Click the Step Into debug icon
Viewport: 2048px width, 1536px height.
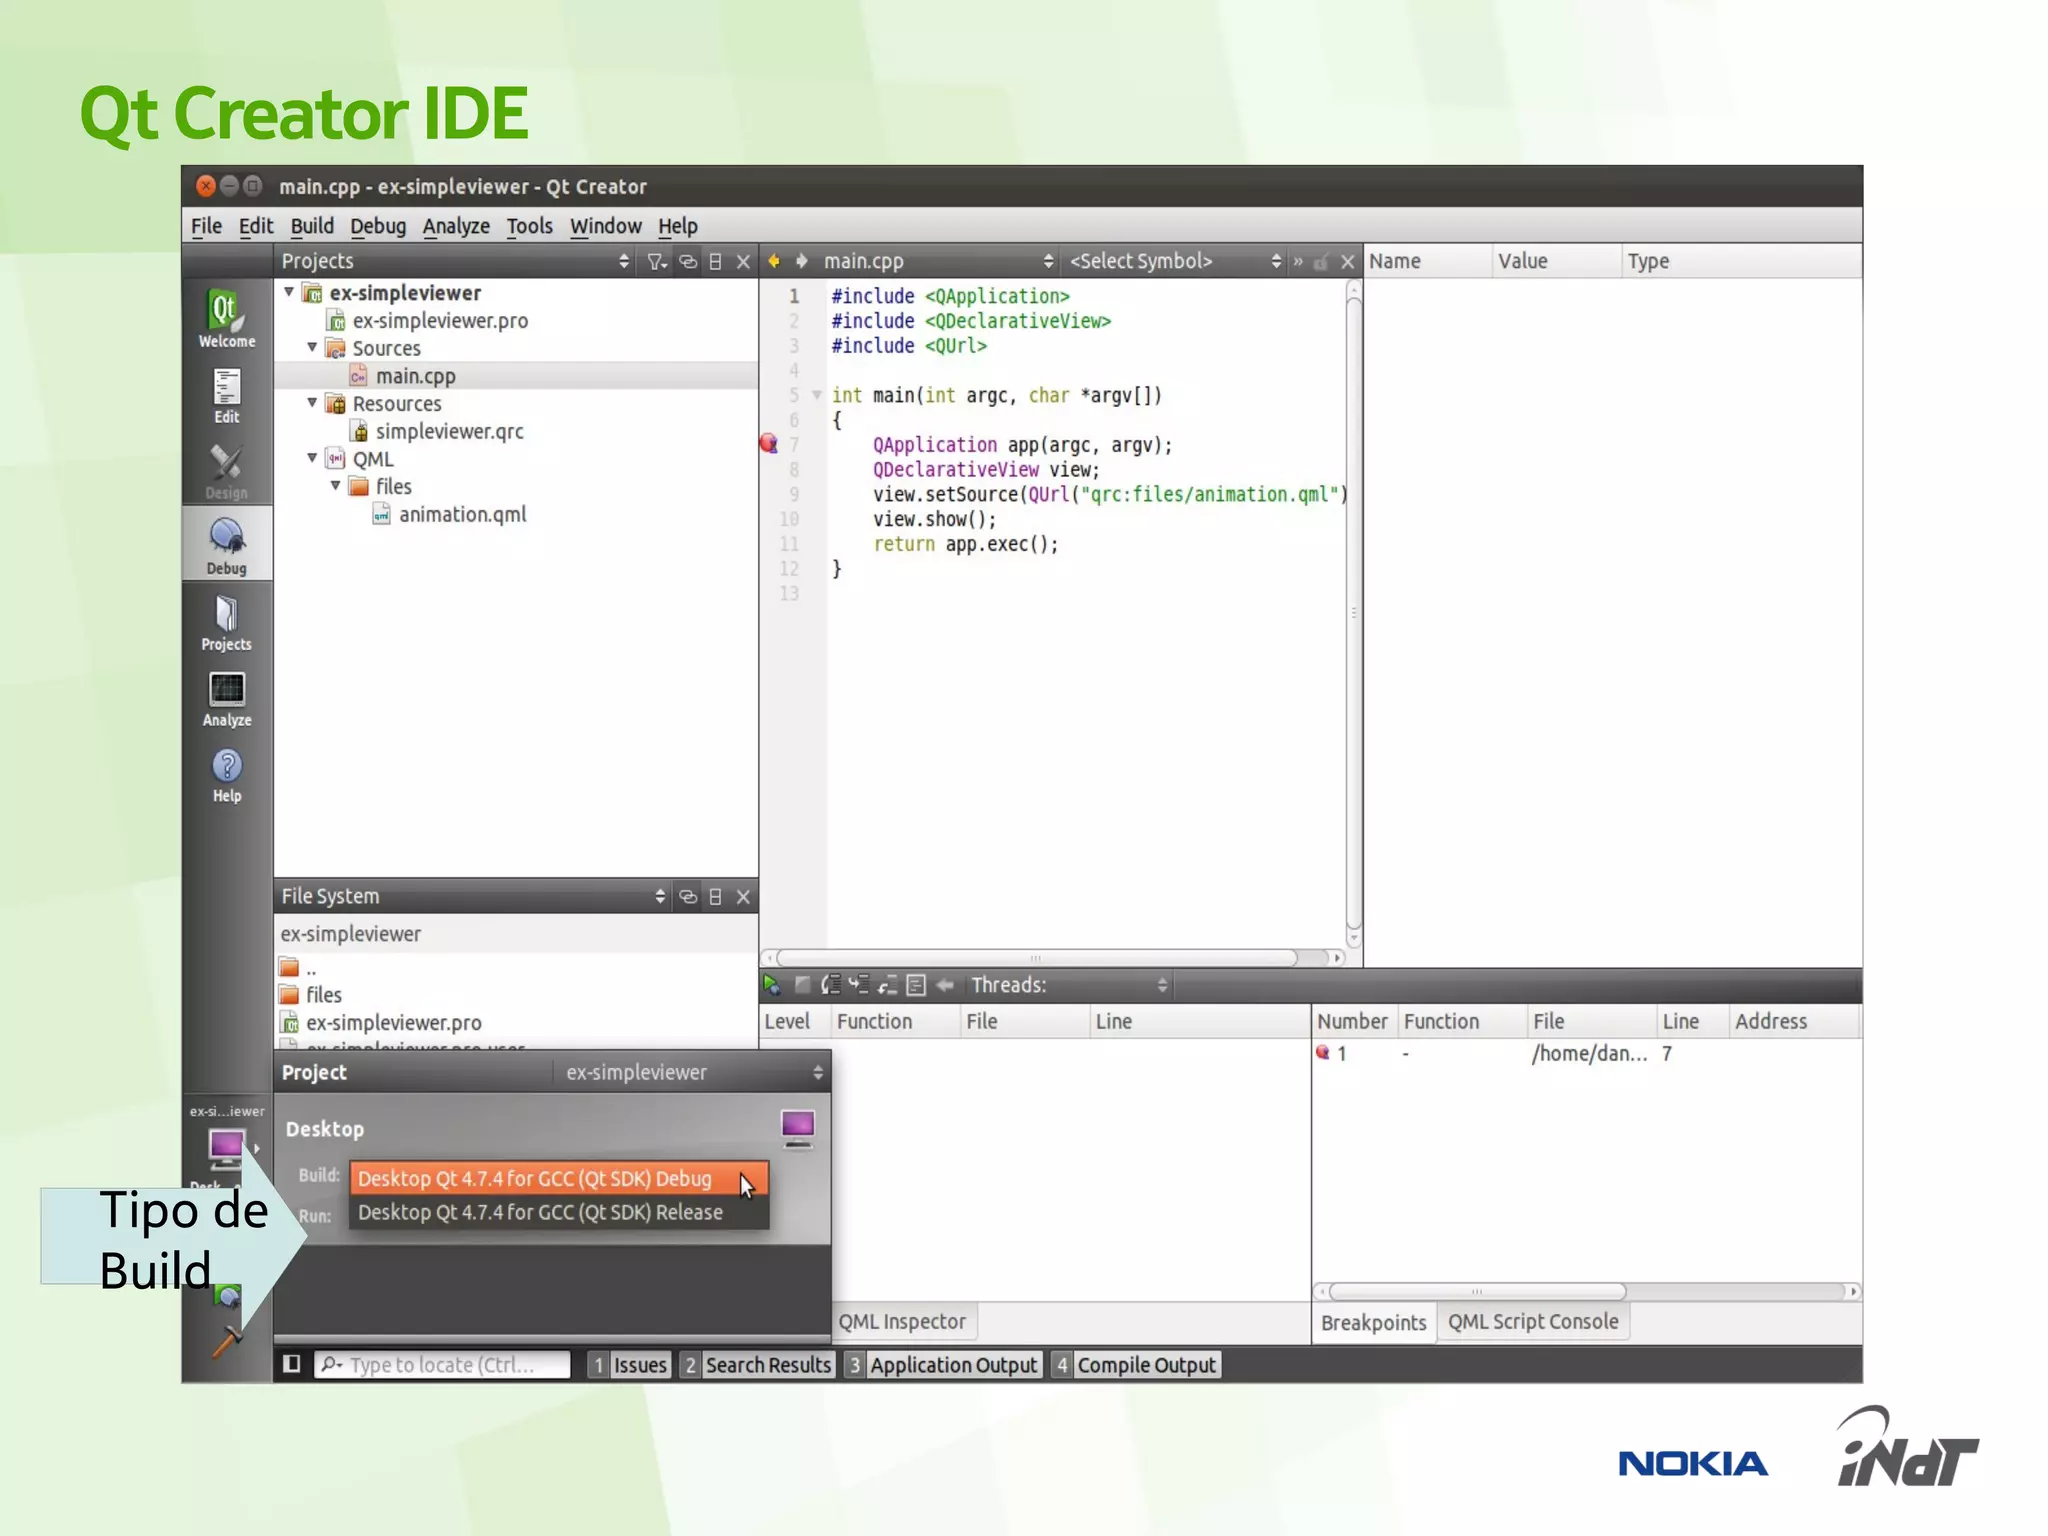pos(858,985)
